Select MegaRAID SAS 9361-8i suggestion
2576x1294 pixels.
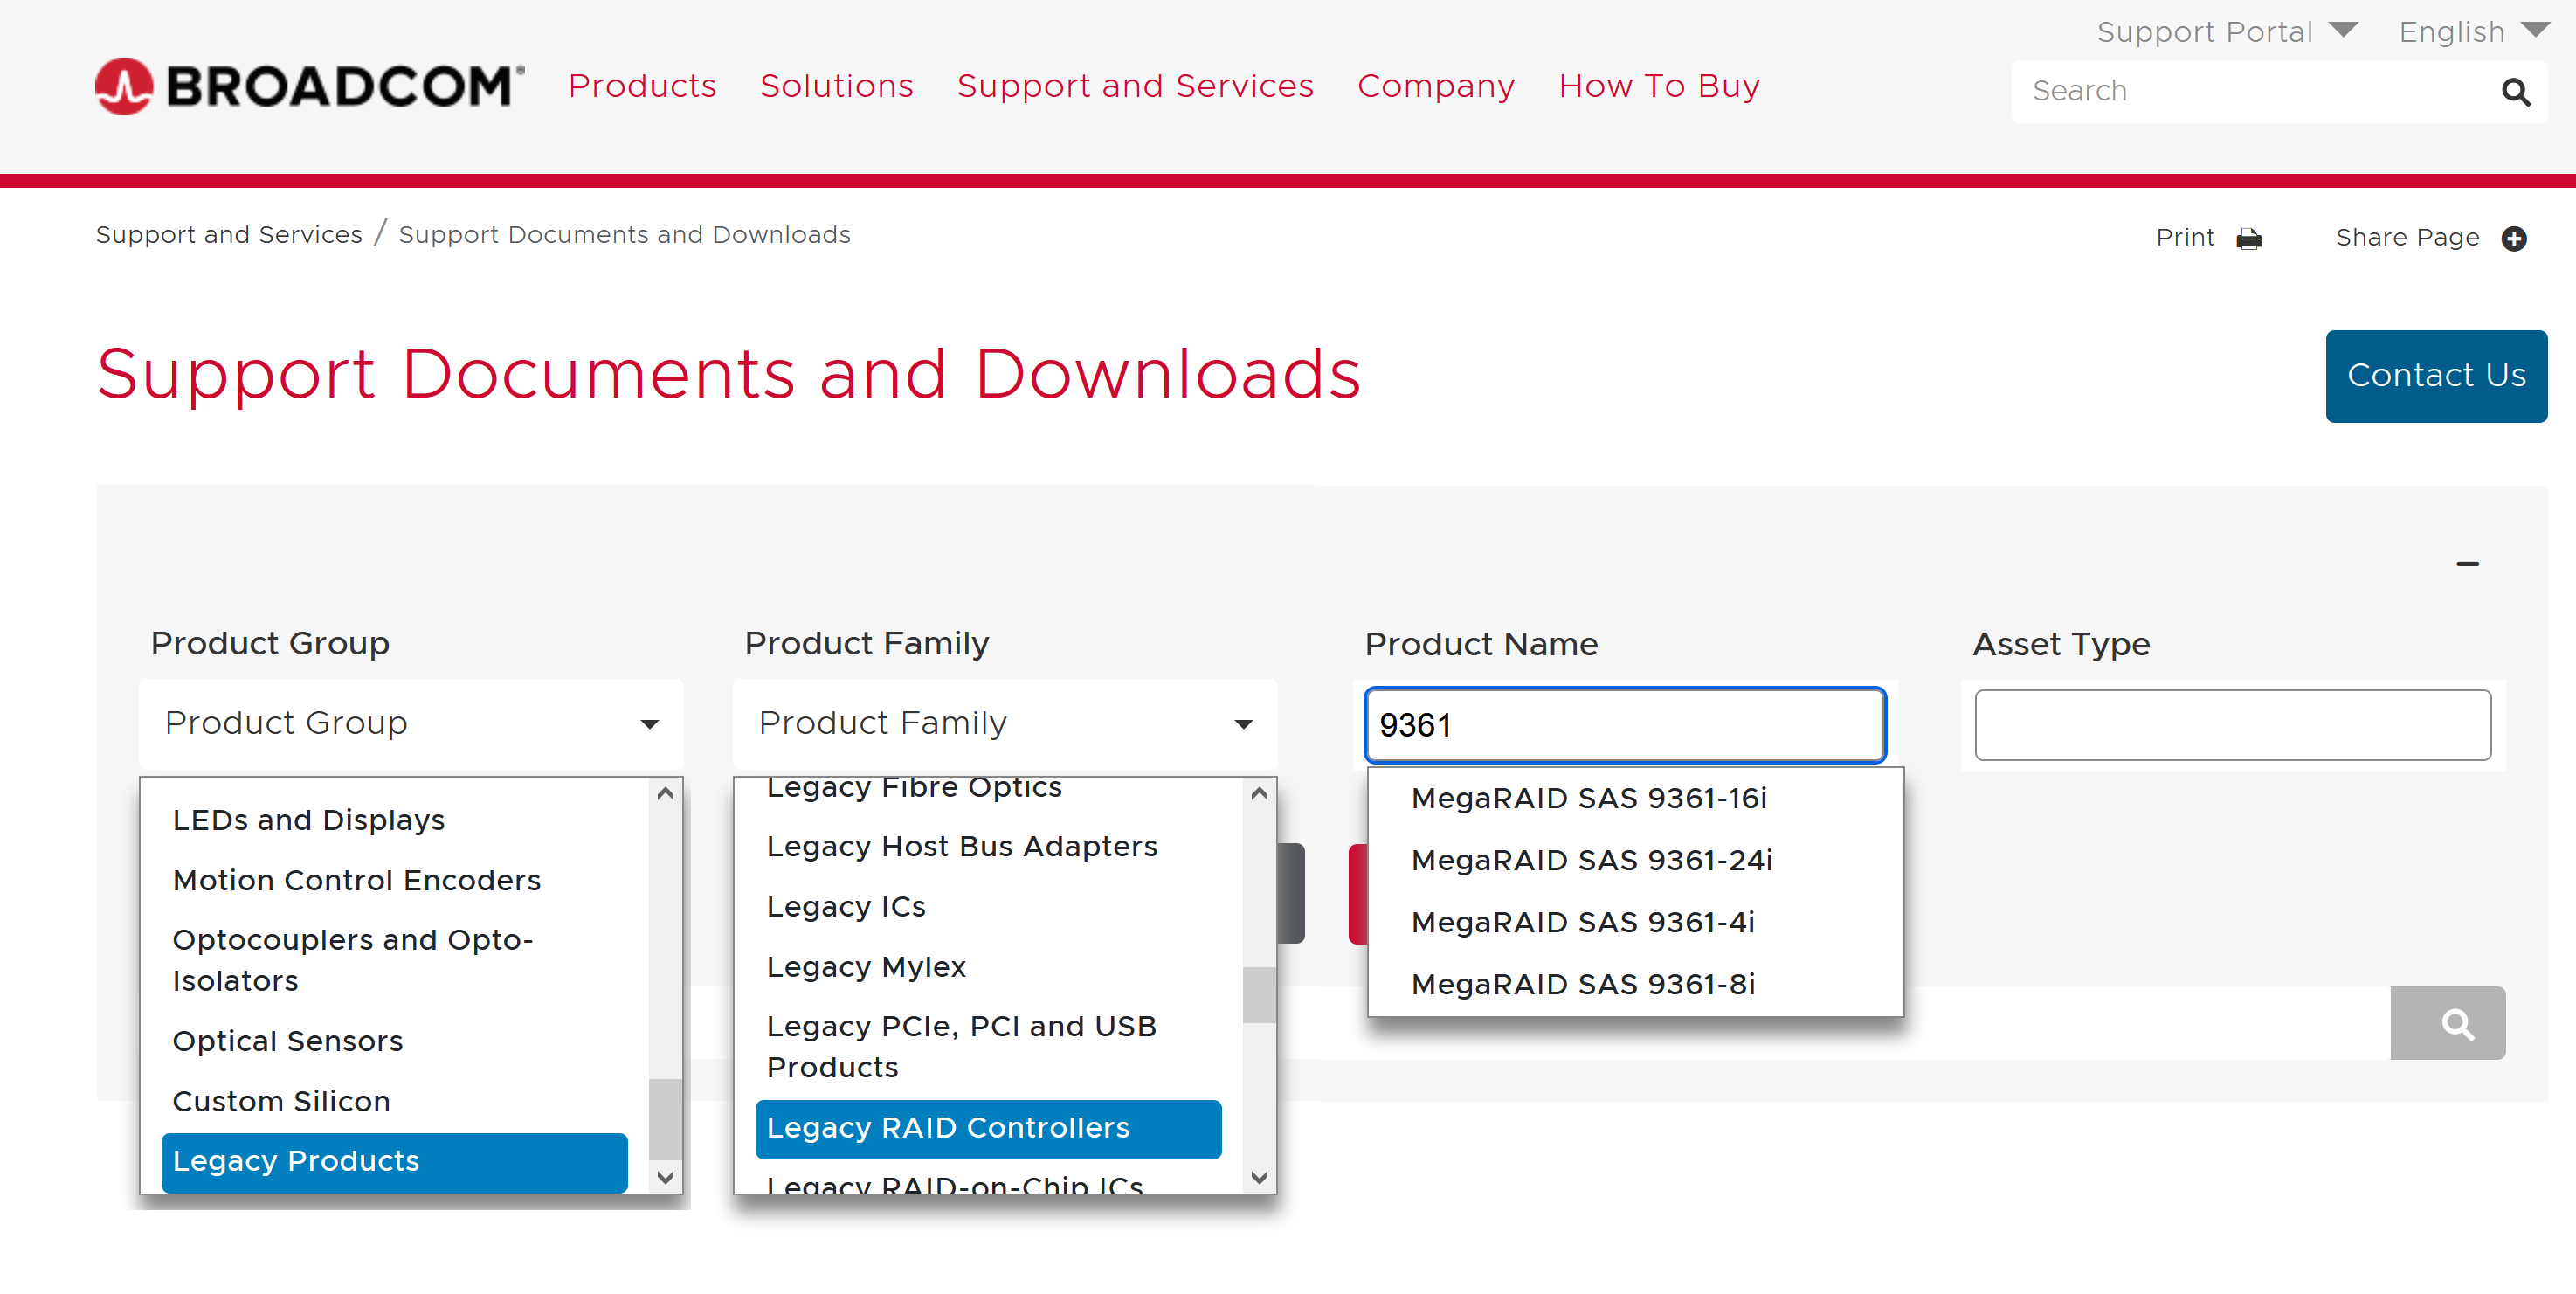point(1582,984)
